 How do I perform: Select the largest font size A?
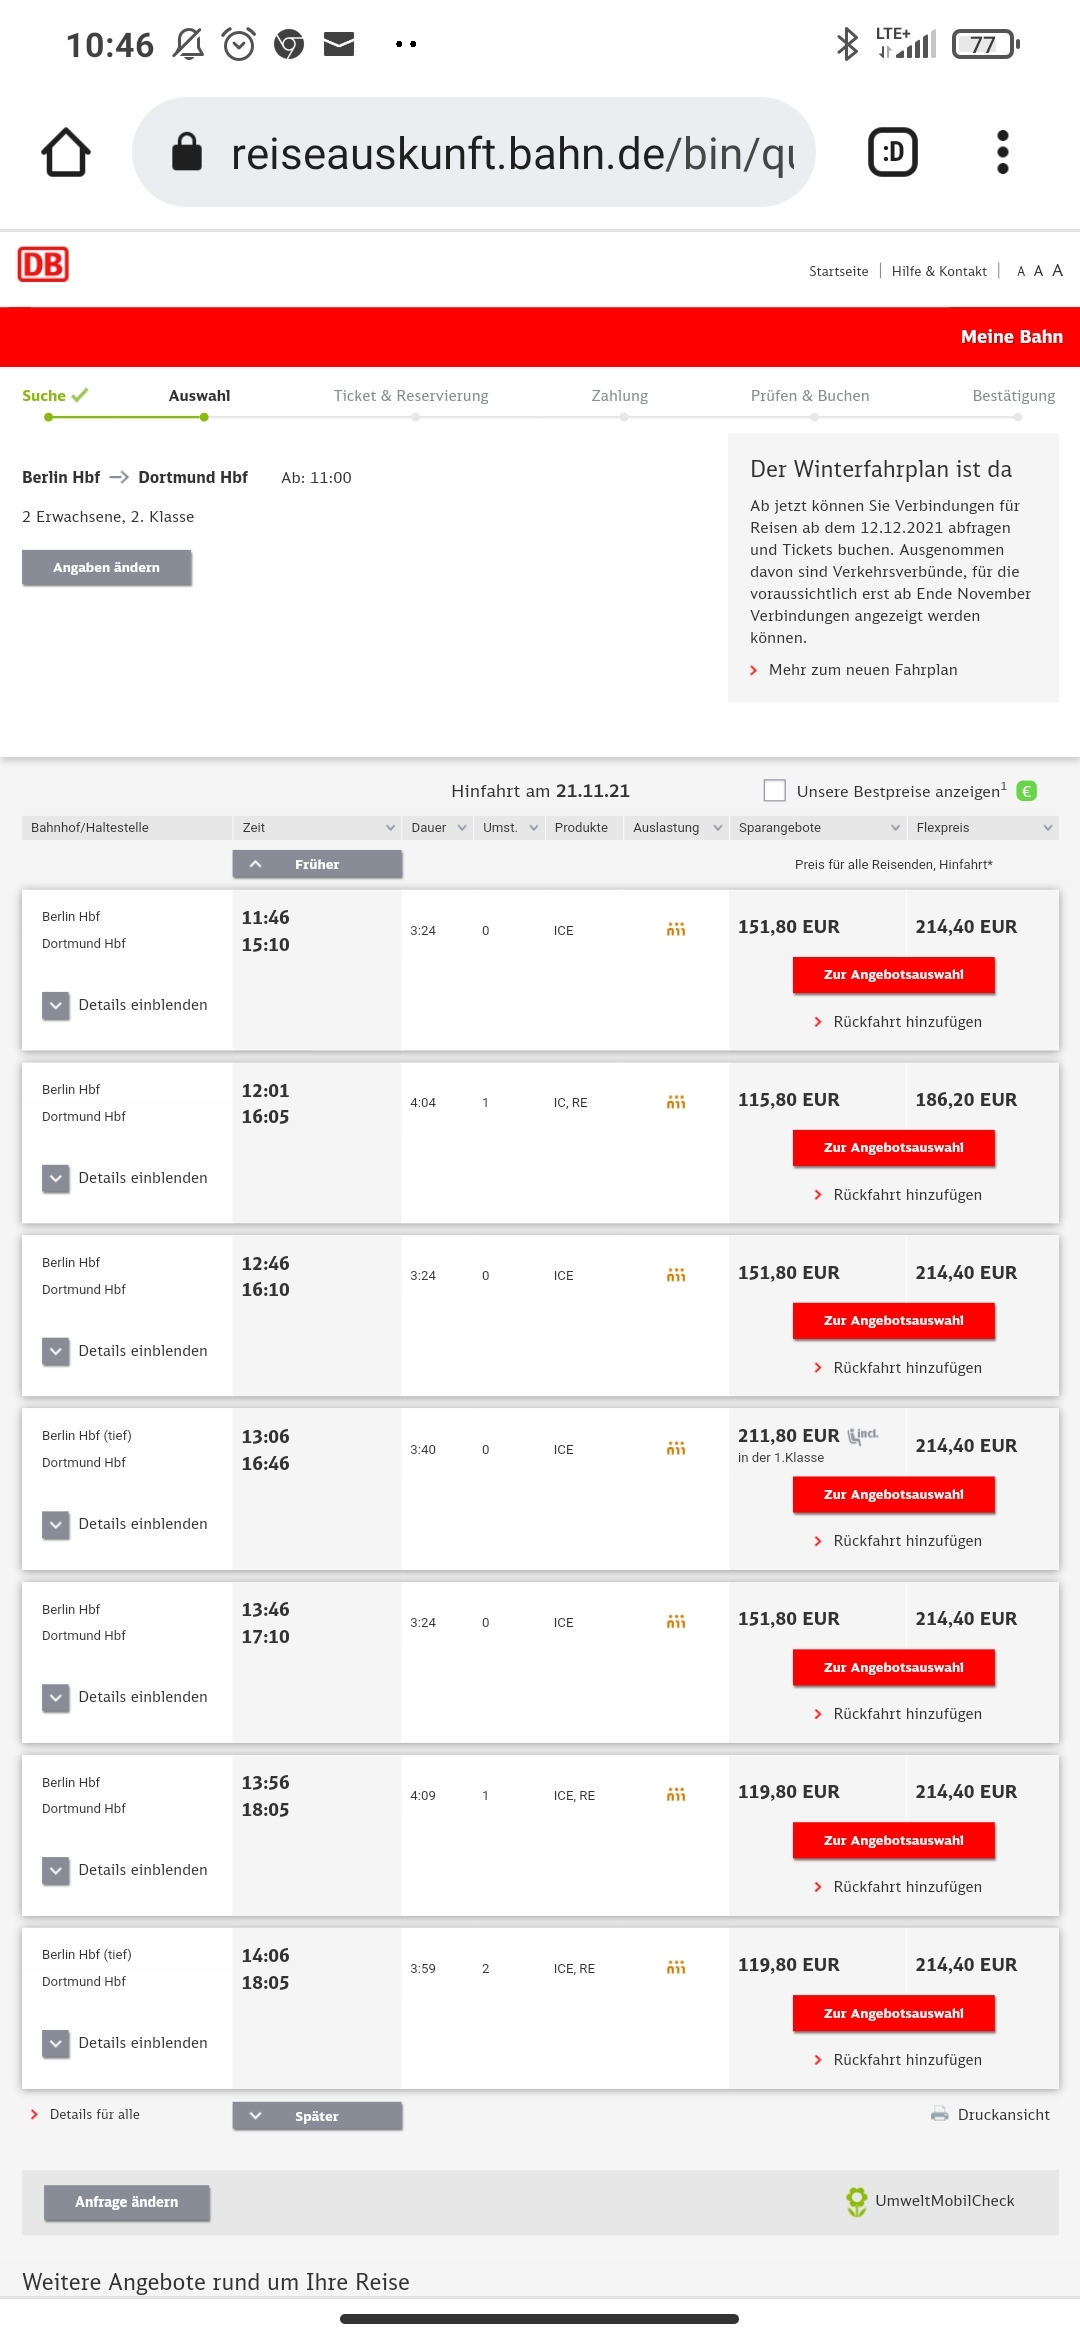tap(1057, 270)
